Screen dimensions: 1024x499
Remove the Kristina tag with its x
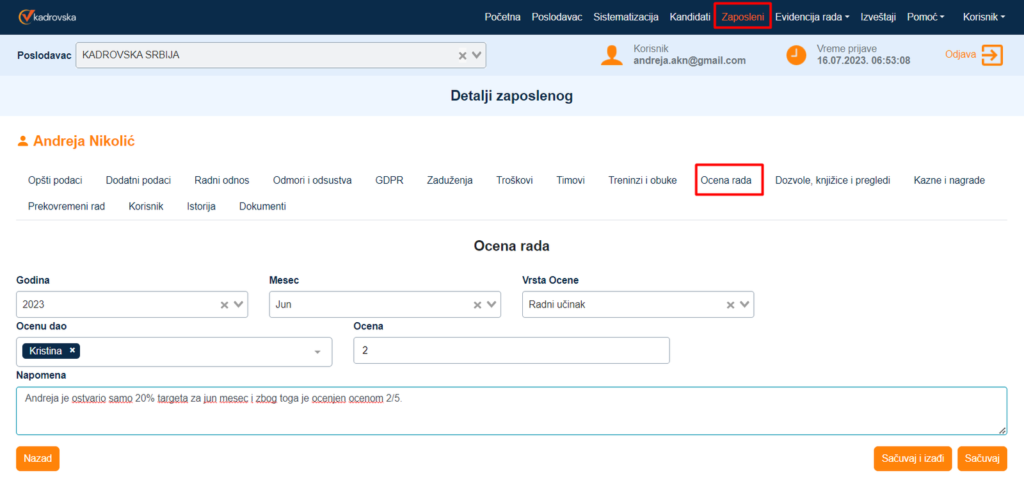click(x=73, y=351)
